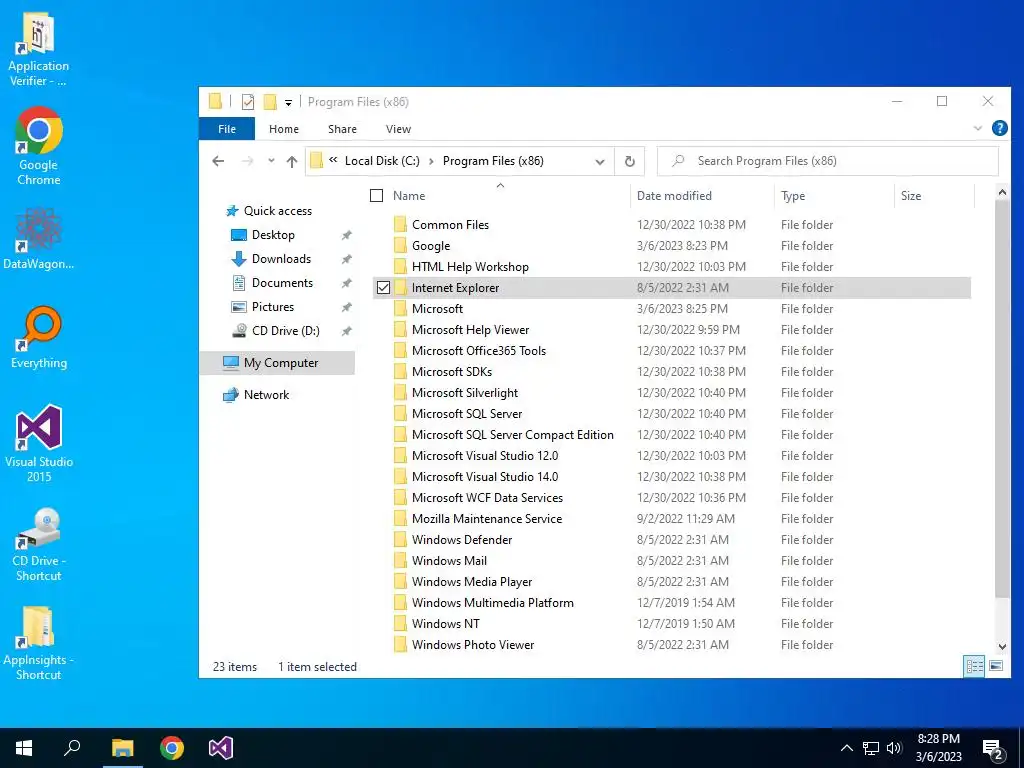
Task: Open the DataWagon desktop shortcut
Action: point(38,239)
